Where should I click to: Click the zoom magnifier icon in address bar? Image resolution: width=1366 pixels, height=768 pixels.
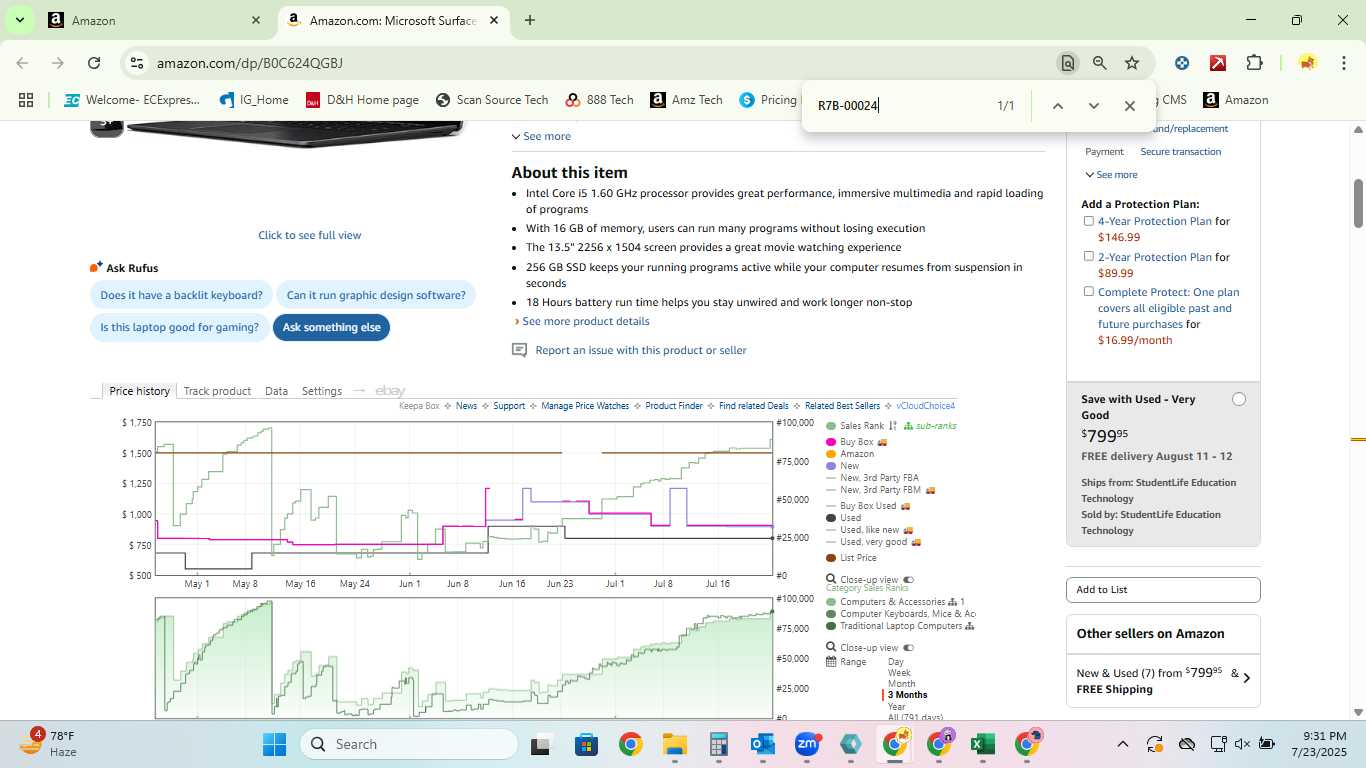(1100, 63)
